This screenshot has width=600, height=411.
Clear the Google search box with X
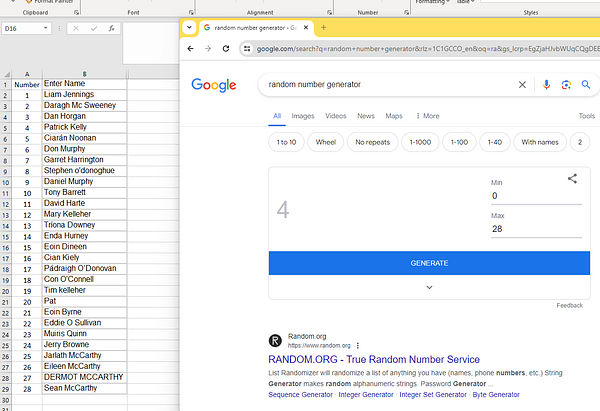point(522,85)
